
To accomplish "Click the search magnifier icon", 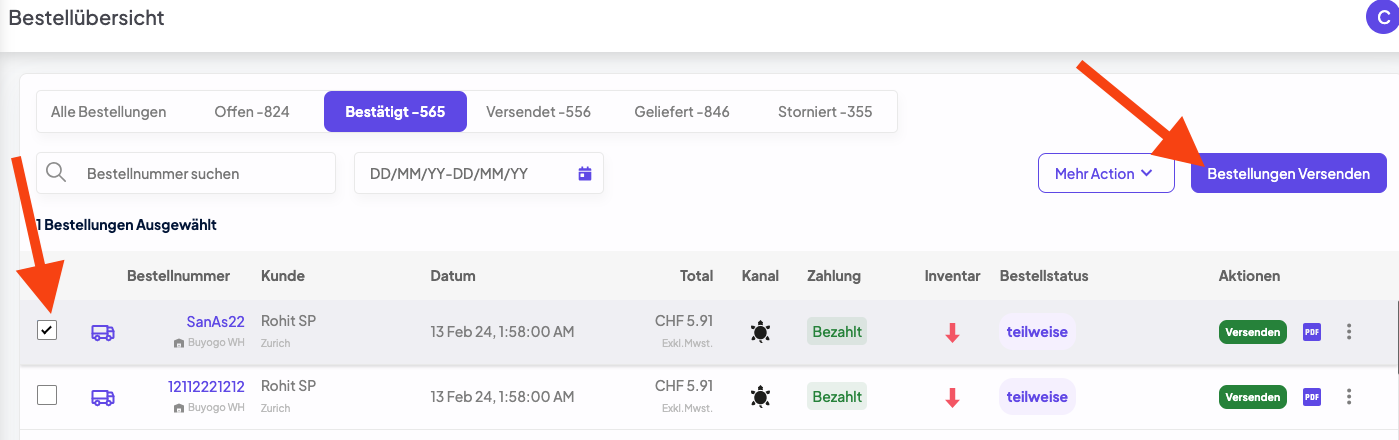I will pos(57,173).
